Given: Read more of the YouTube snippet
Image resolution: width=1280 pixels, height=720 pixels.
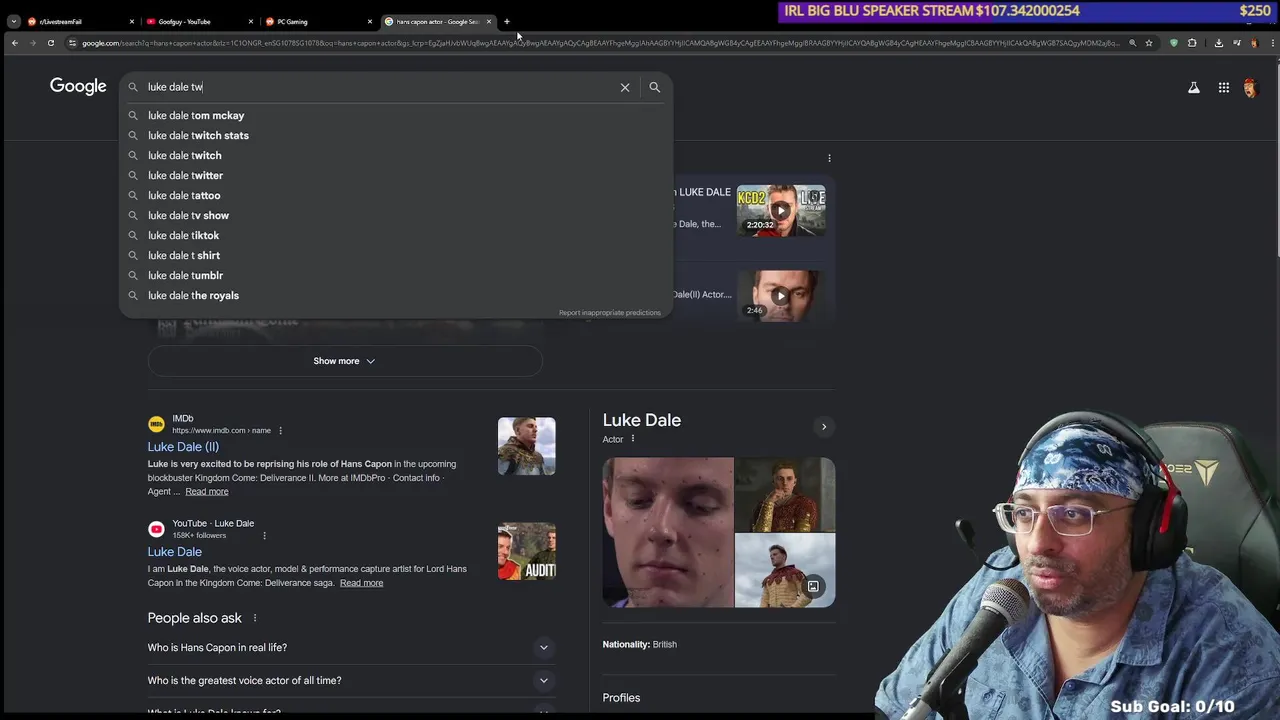Looking at the screenshot, I should 361,583.
